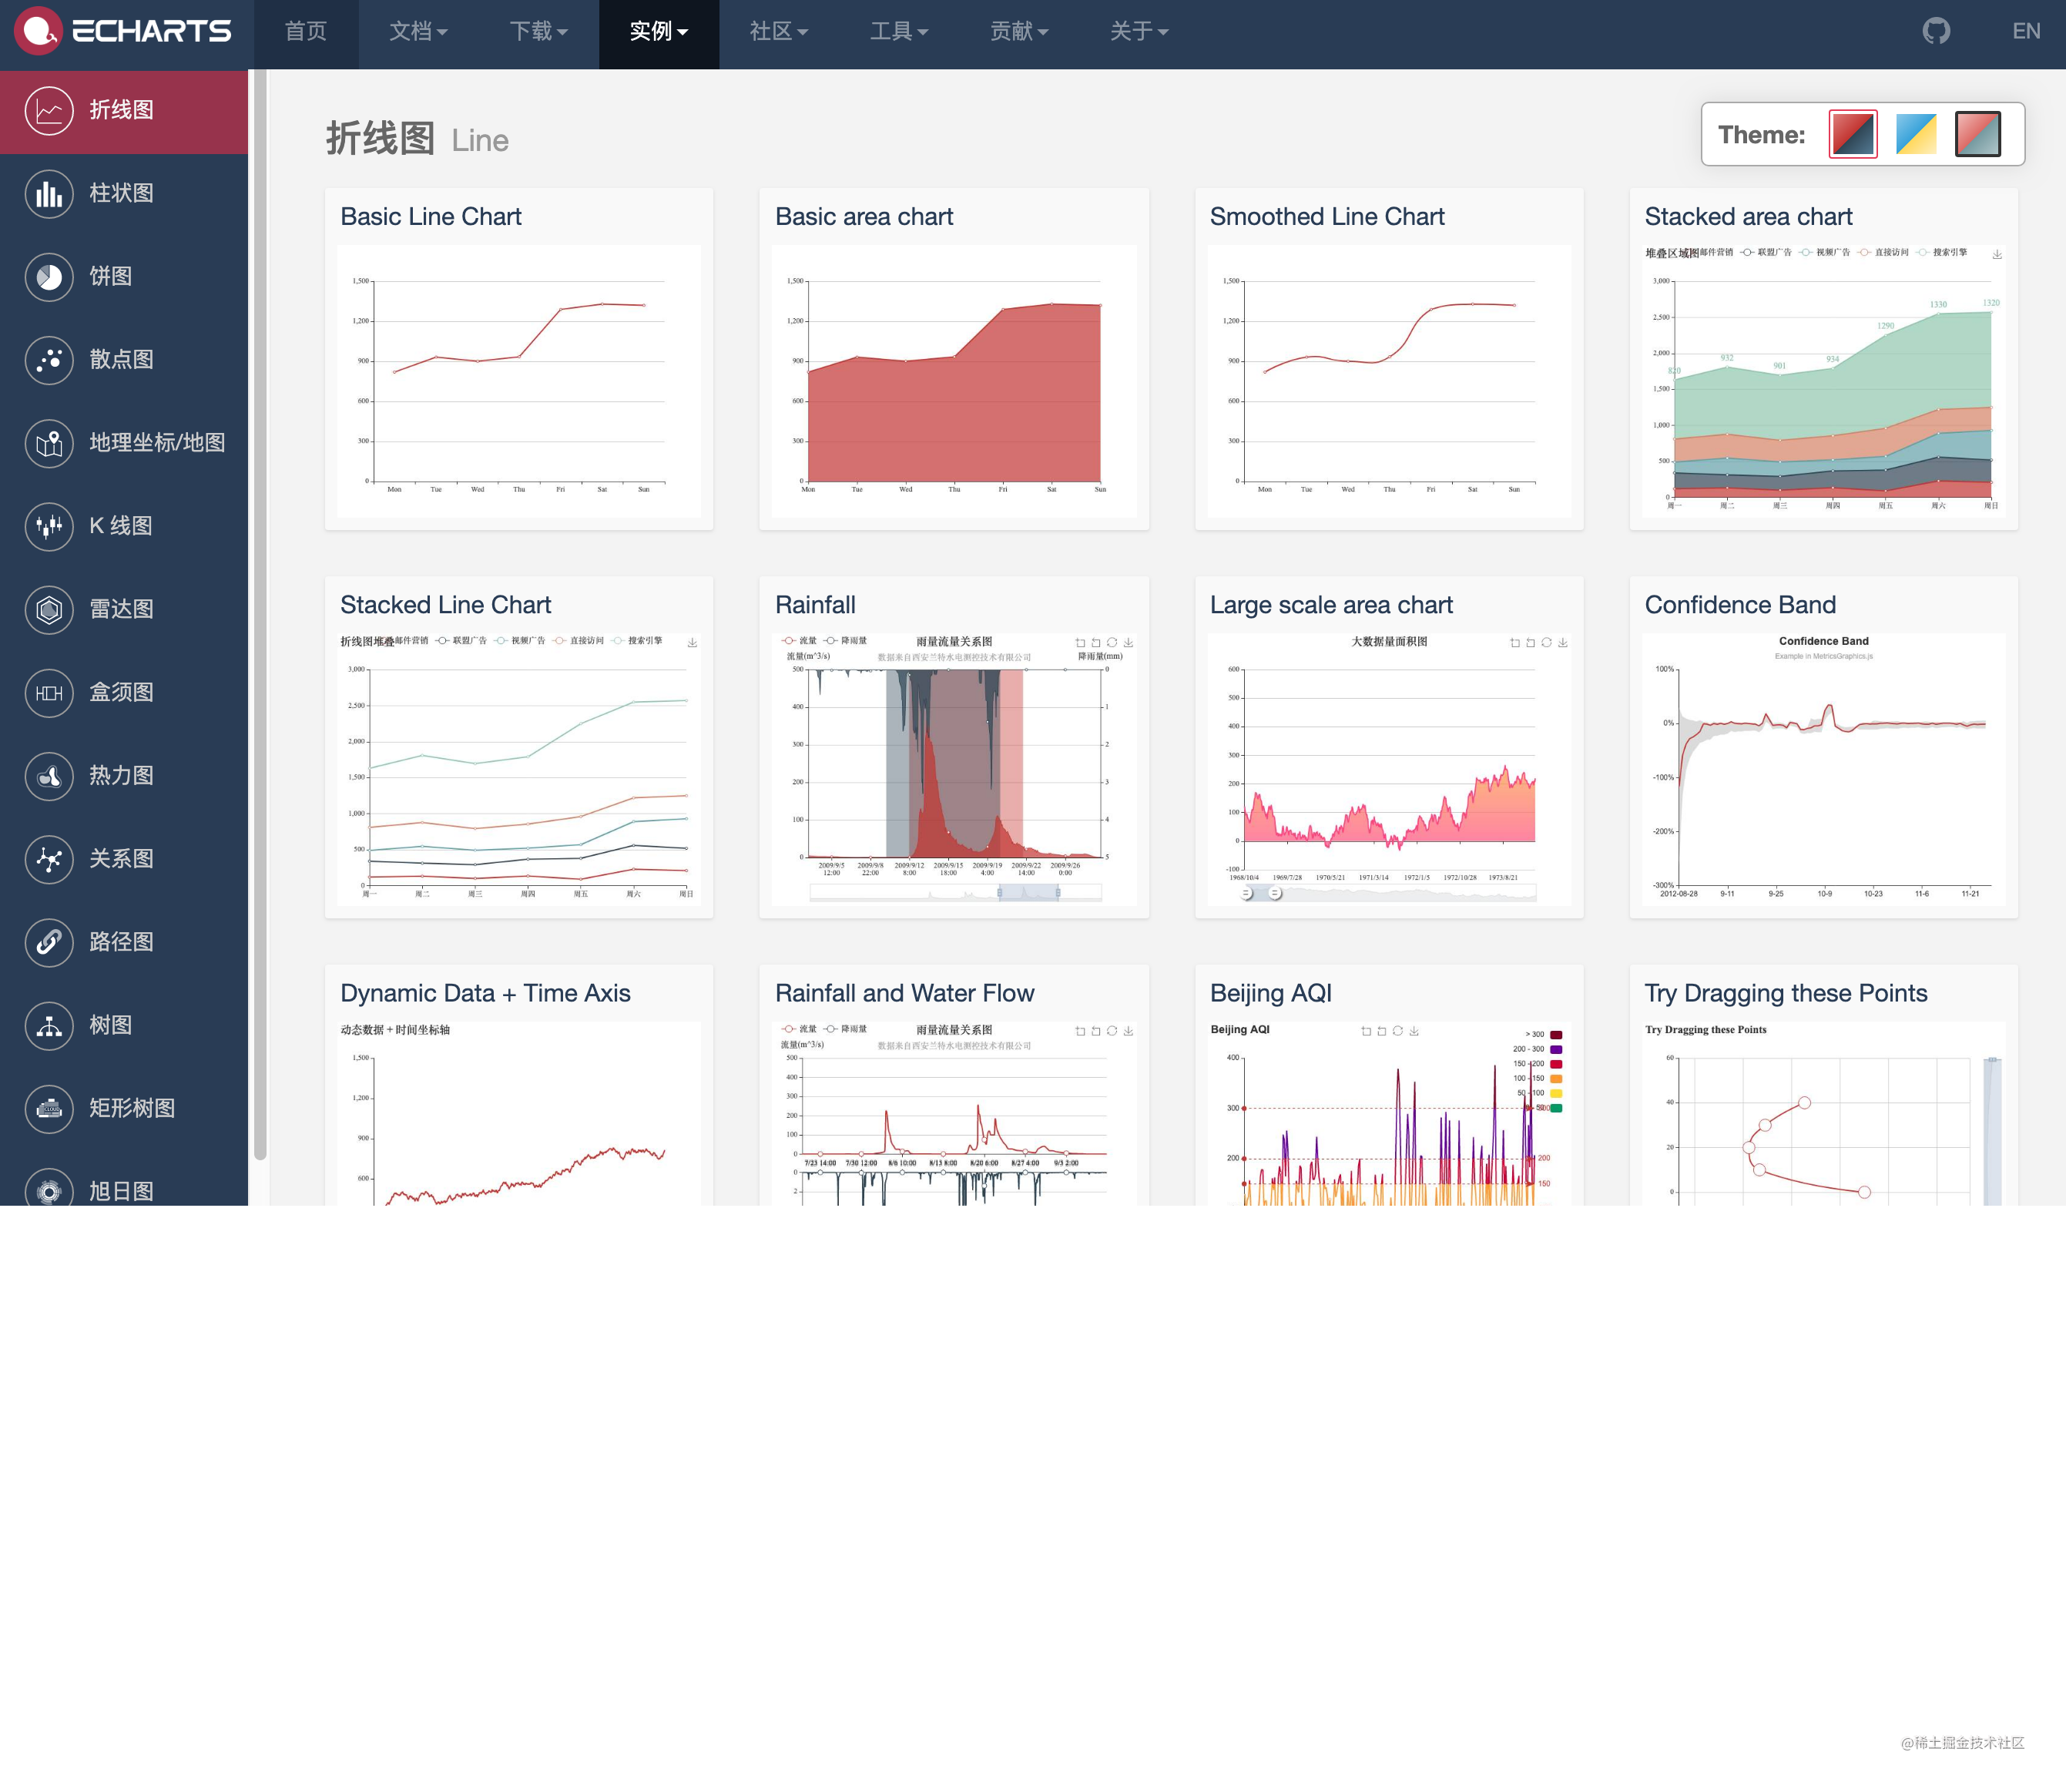
Task: Click the ECharts logo
Action: click(123, 31)
